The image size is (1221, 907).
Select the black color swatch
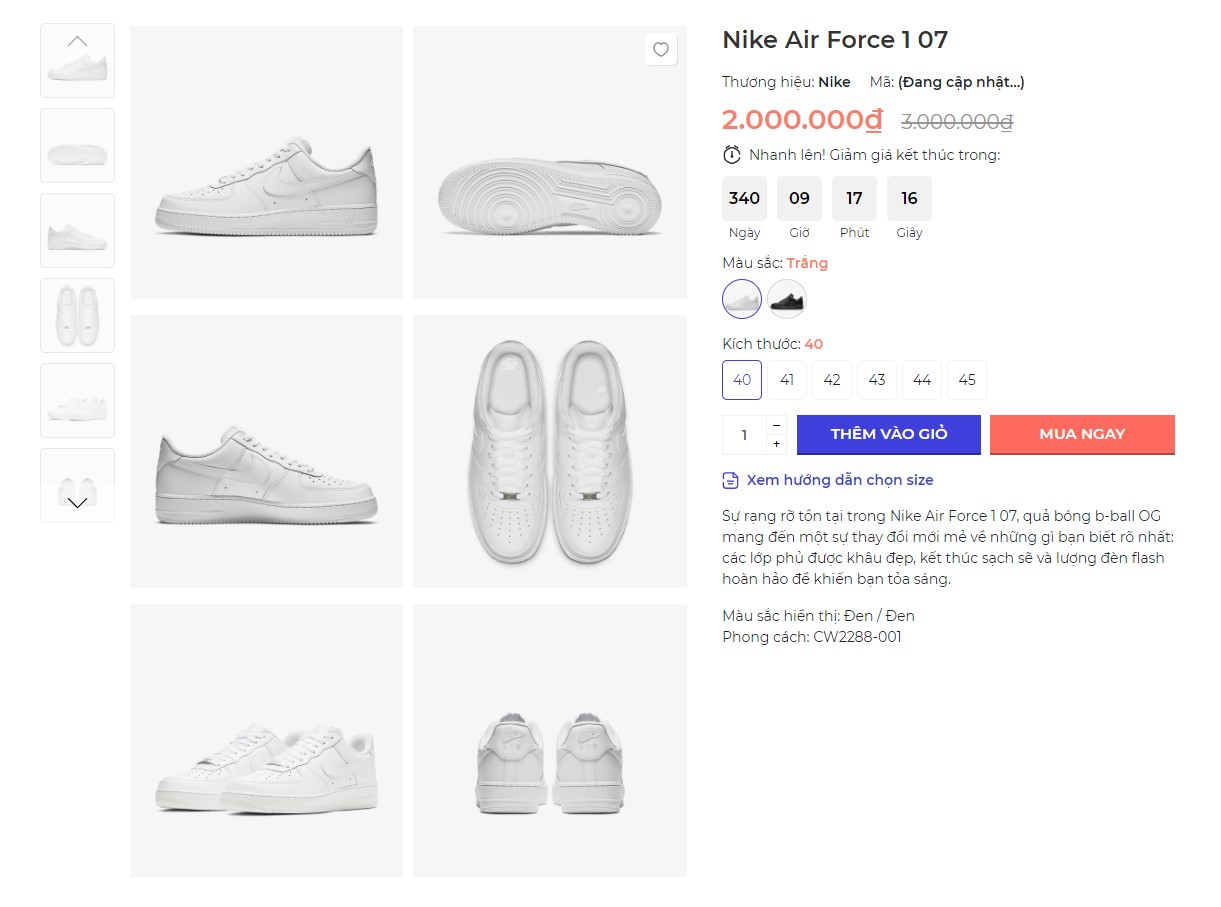(x=787, y=299)
